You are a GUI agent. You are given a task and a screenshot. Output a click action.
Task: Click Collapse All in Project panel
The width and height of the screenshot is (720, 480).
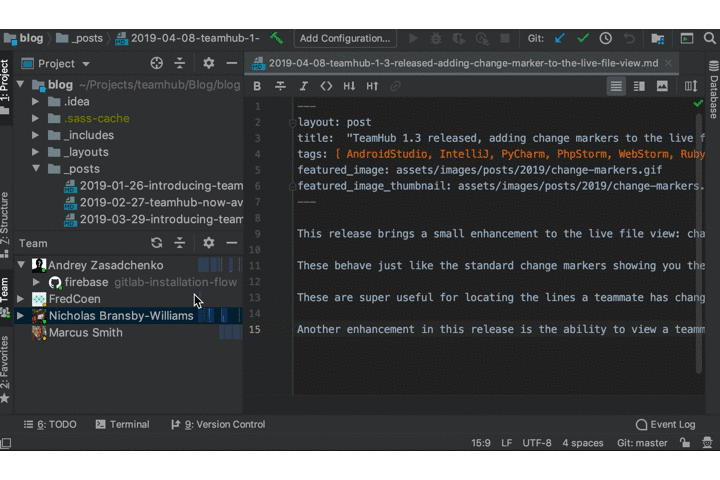(180, 63)
